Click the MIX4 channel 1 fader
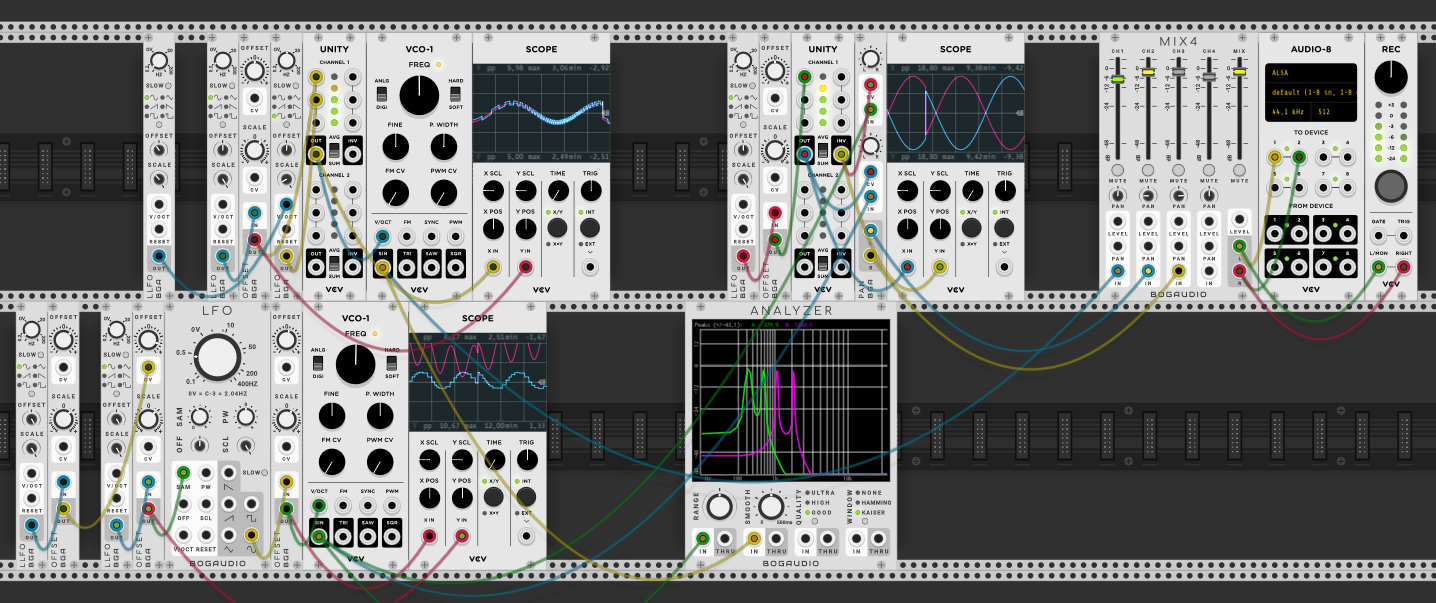Screen dimensions: 1436x603 (1117, 79)
